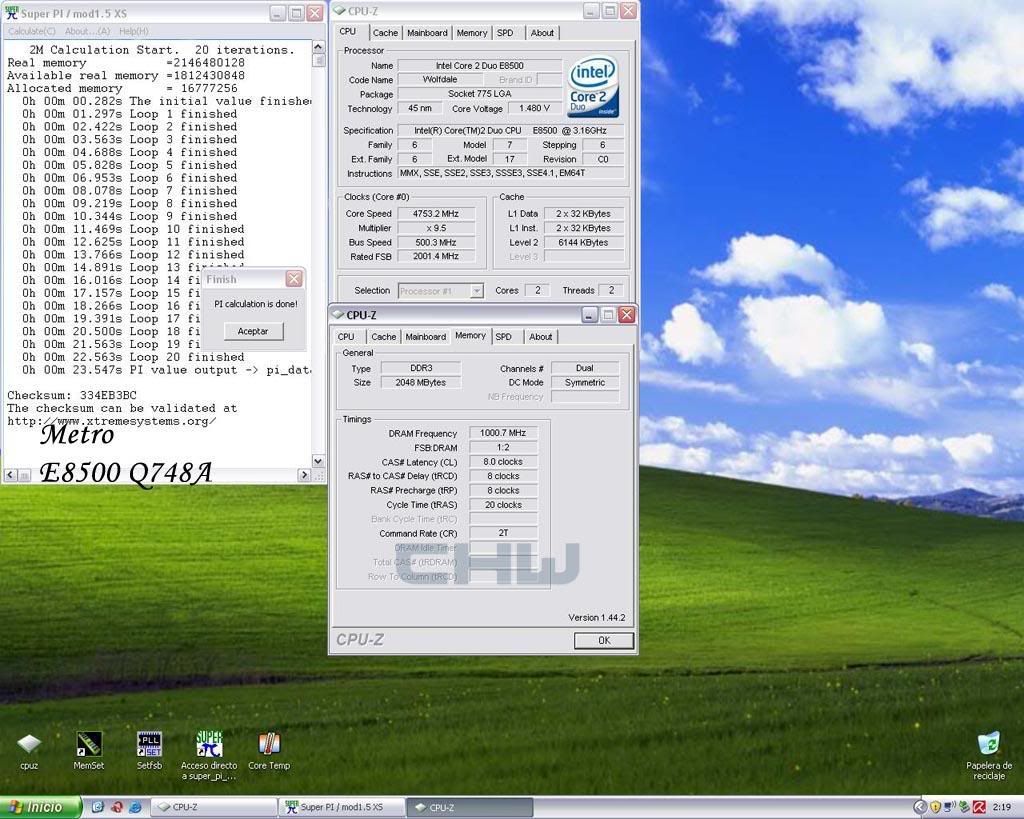Click the Rated FSB 2001.4 MHz value
Viewport: 1024px width, 819px height.
[436, 257]
